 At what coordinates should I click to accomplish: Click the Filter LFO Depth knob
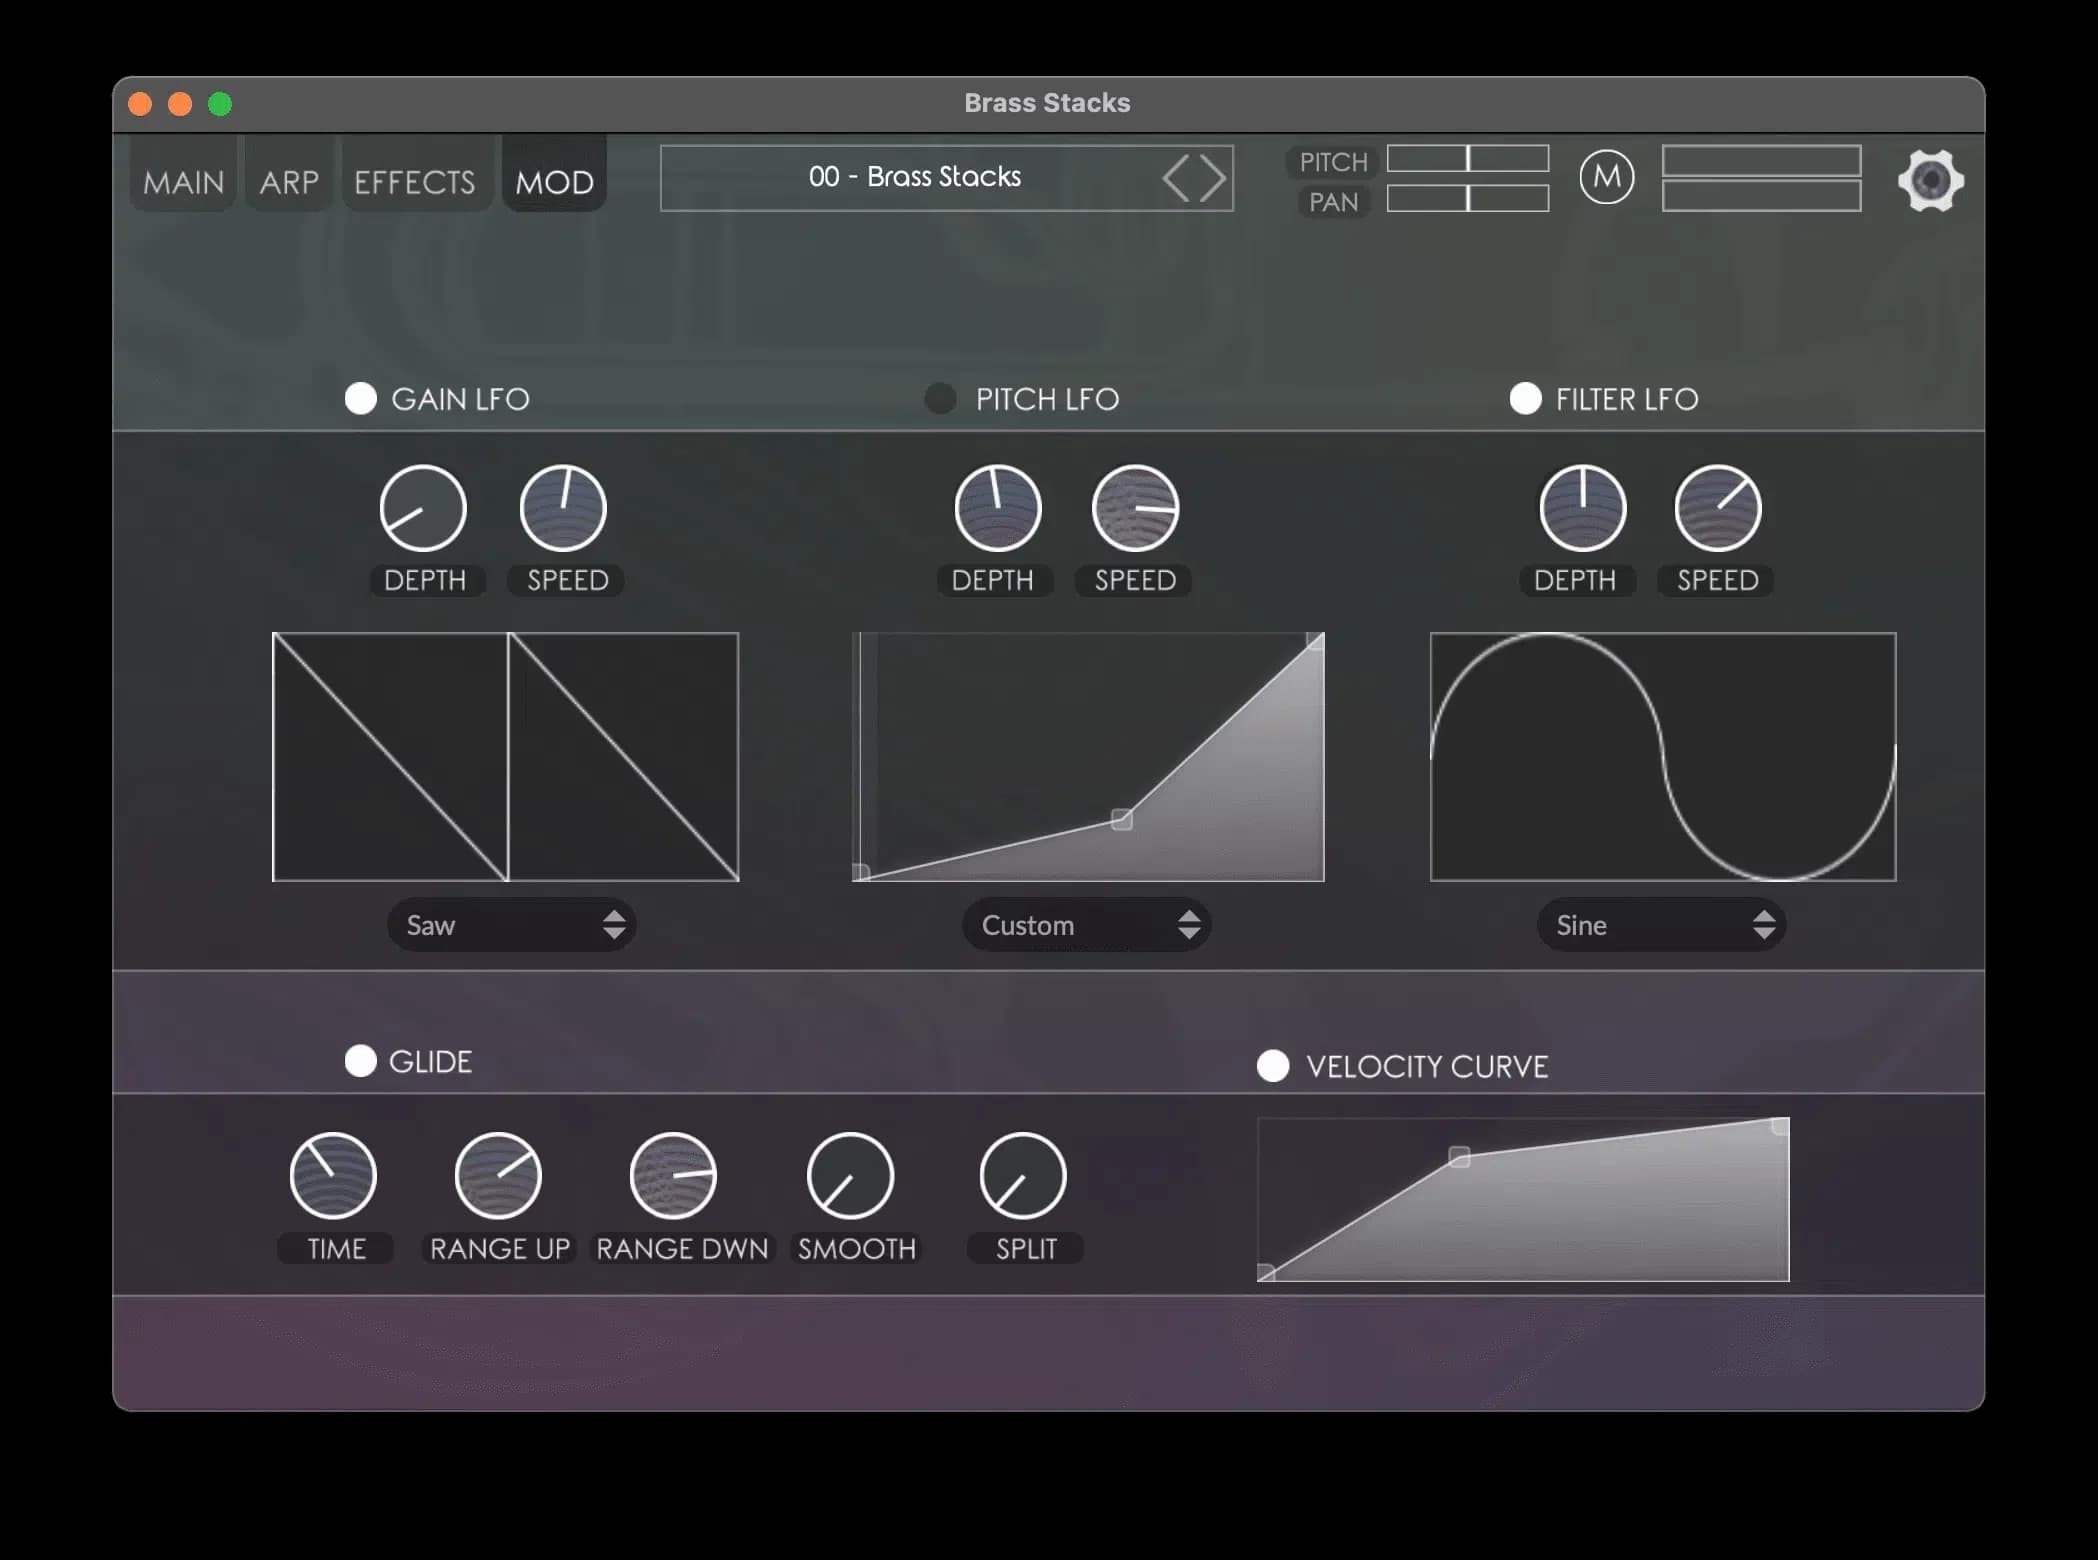tap(1582, 508)
